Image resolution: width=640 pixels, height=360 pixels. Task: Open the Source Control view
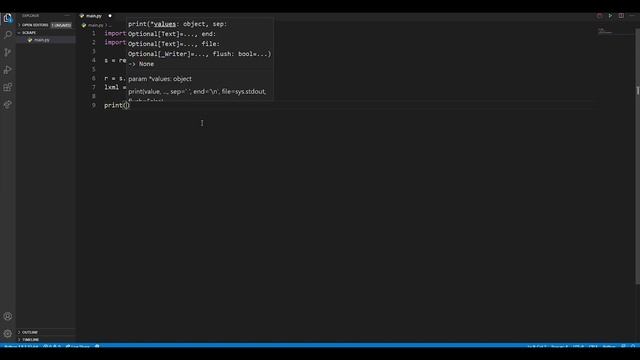pos(8,52)
